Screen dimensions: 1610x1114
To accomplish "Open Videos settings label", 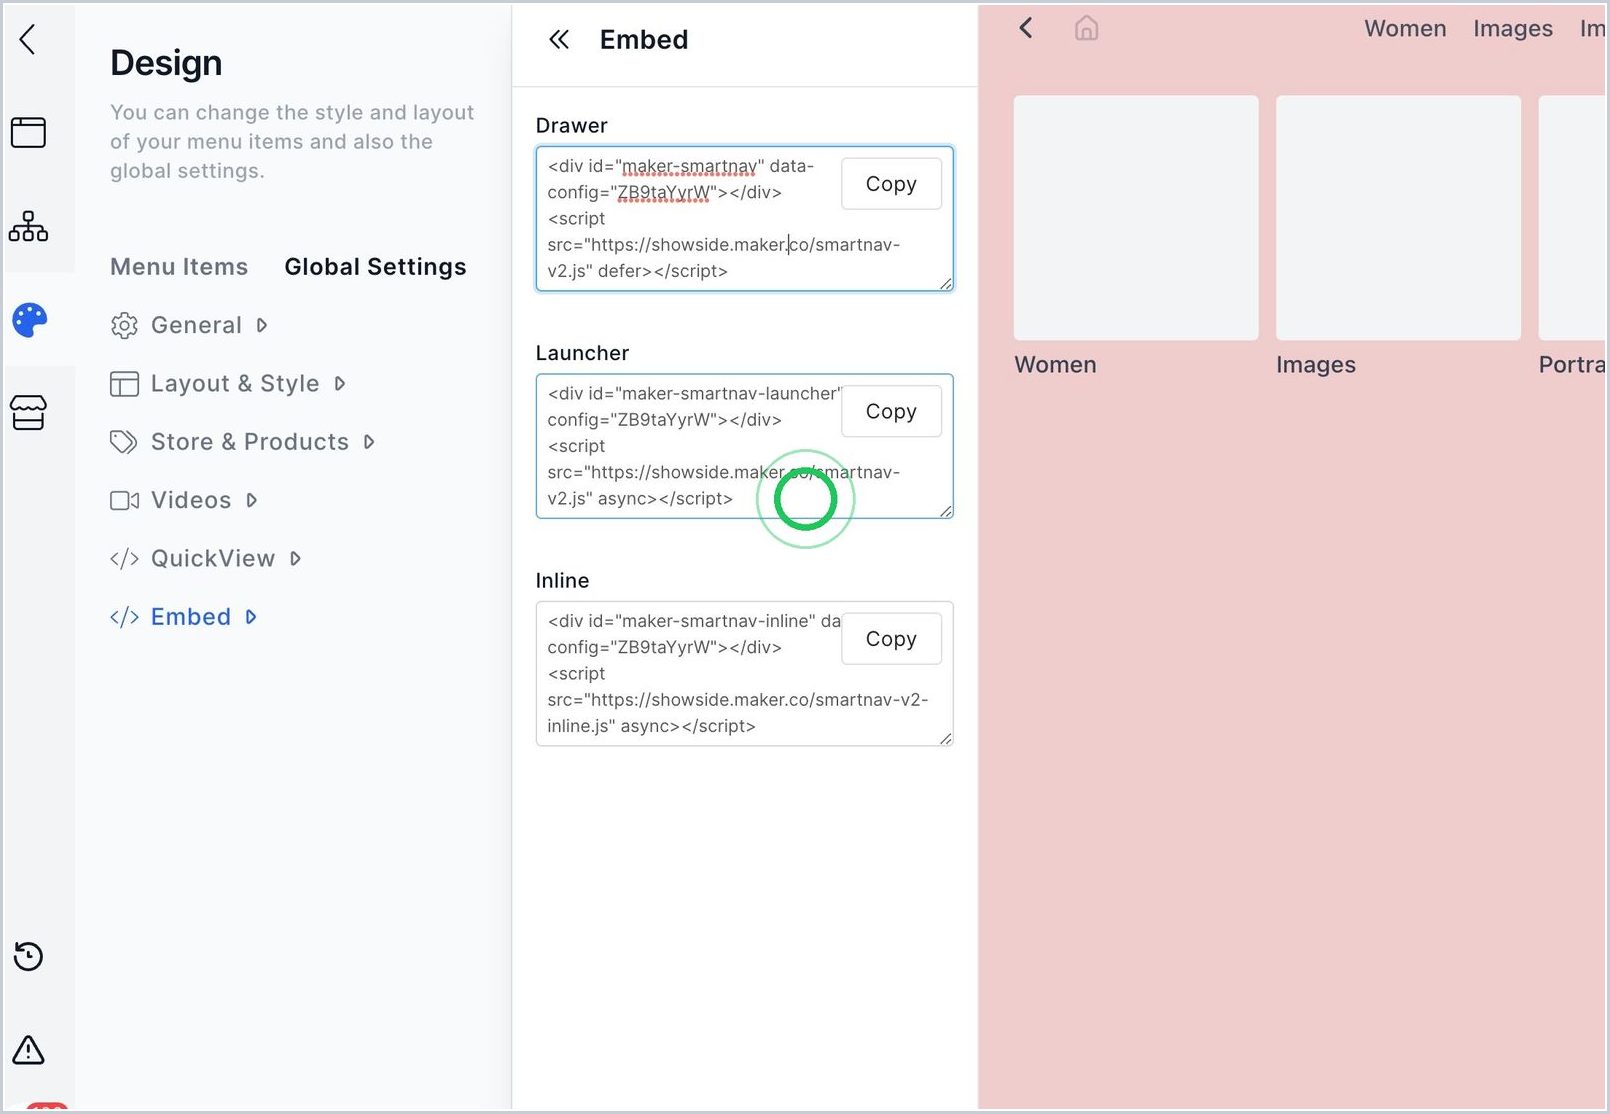I will (191, 500).
